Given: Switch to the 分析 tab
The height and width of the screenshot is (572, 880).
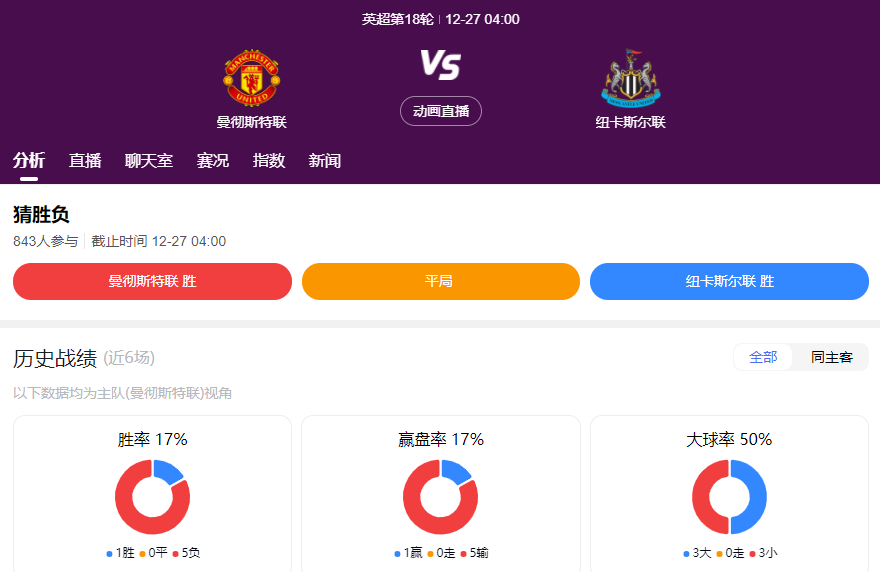Looking at the screenshot, I should (x=29, y=160).
